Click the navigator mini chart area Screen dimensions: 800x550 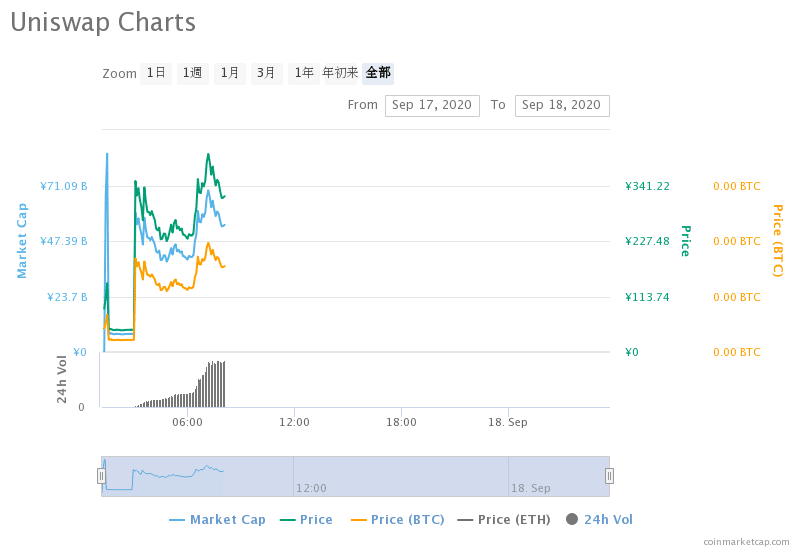click(x=355, y=476)
